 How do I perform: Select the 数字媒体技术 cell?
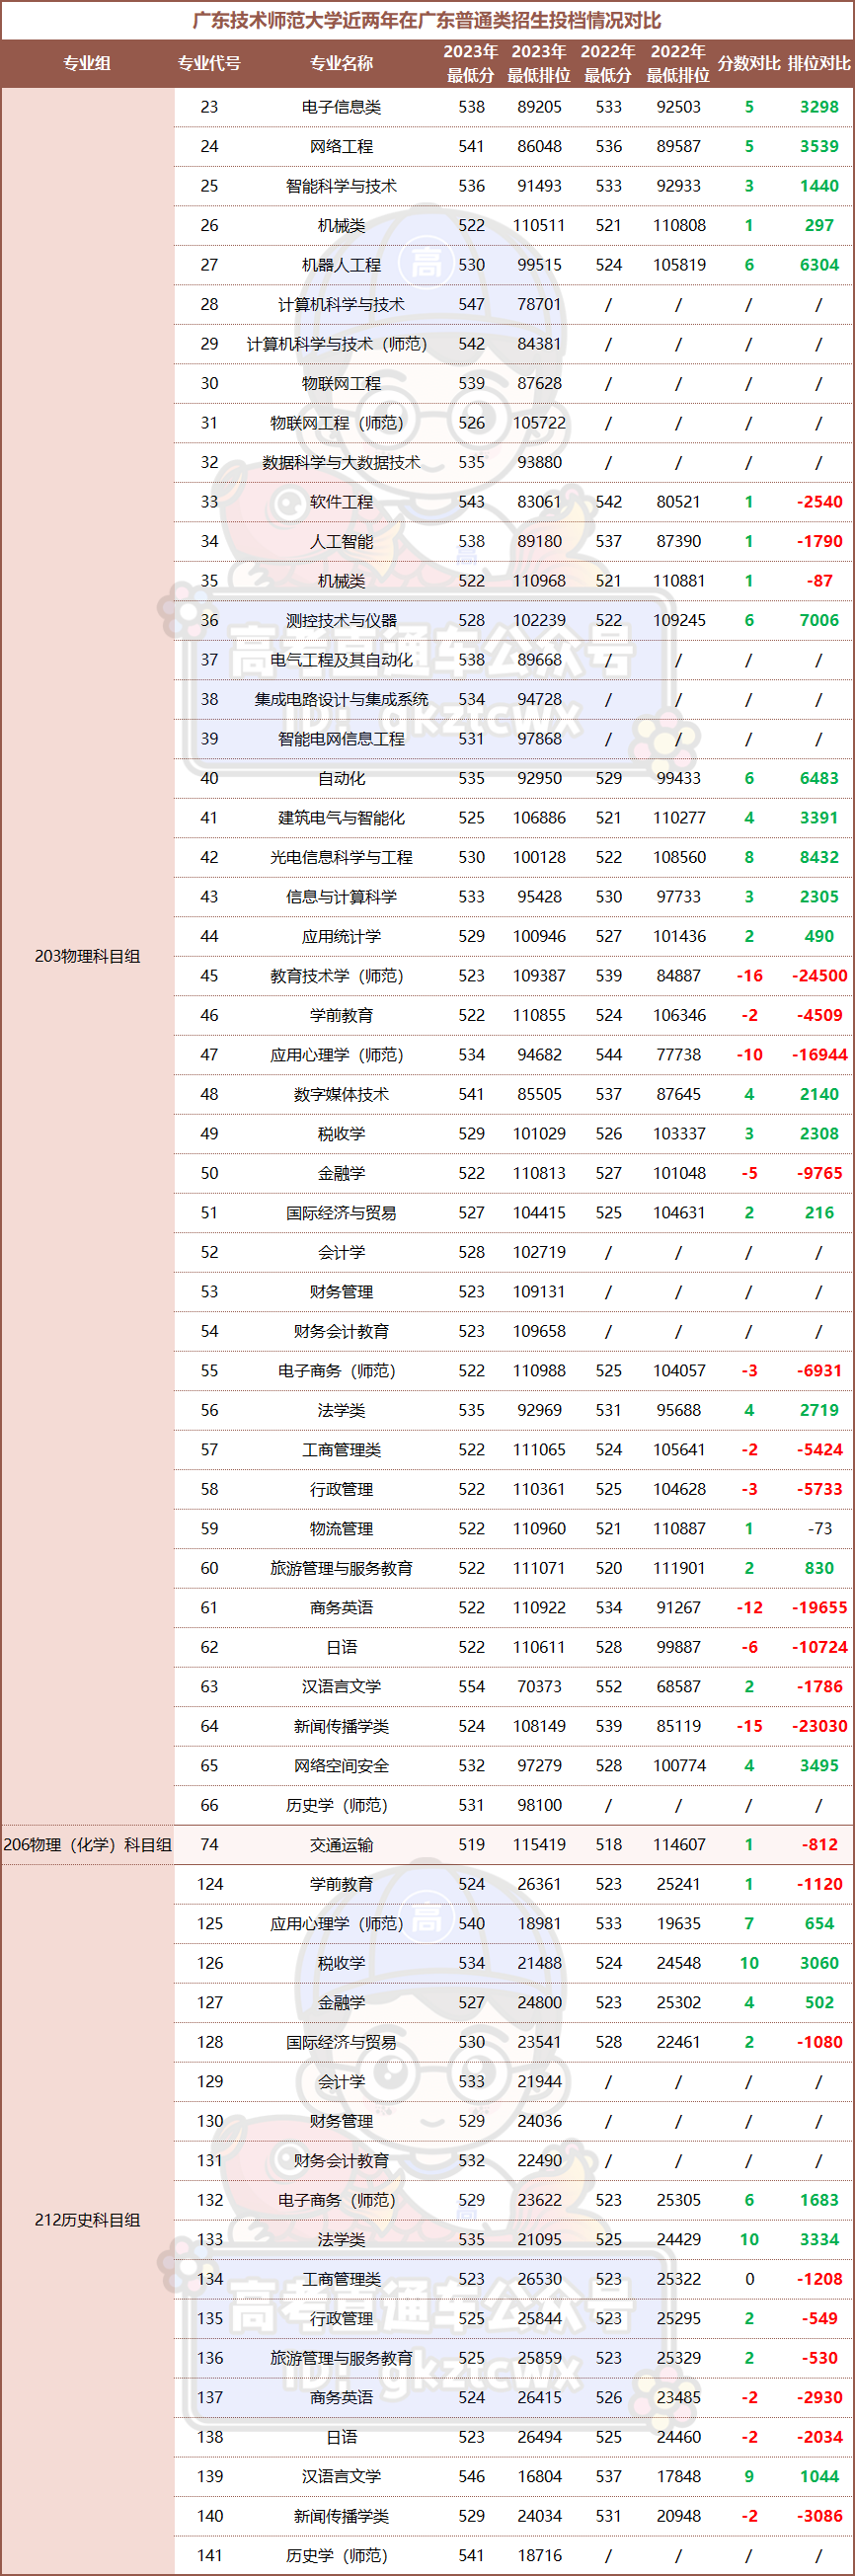click(x=341, y=1094)
